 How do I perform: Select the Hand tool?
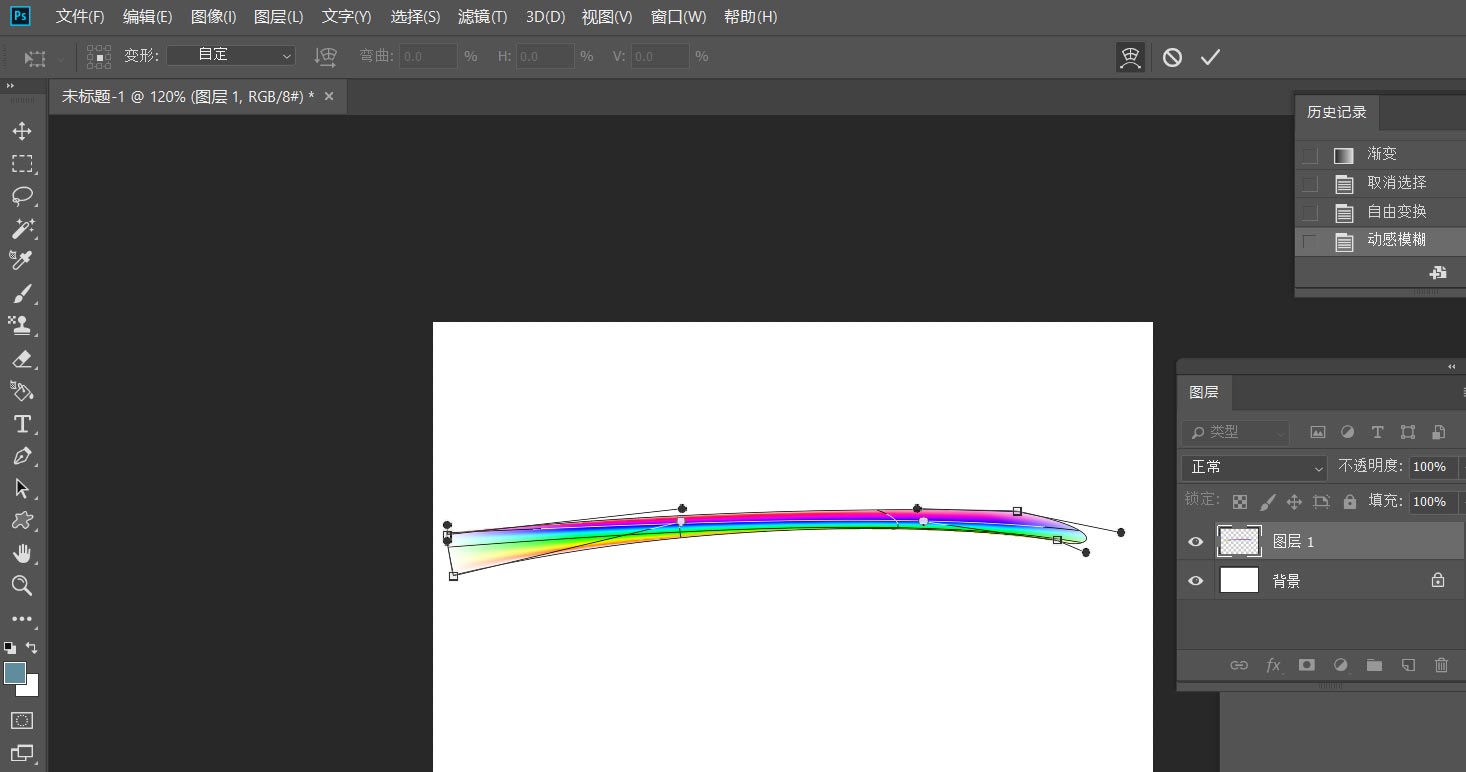pyautogui.click(x=22, y=553)
